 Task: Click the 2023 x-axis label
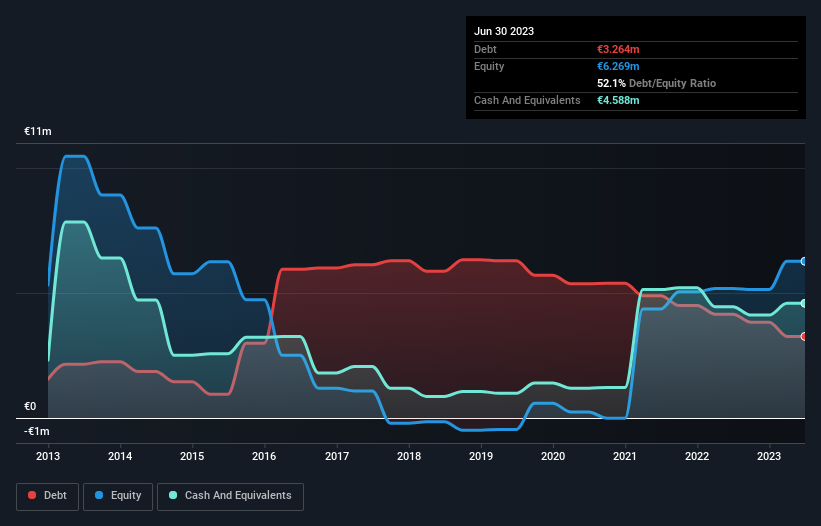(769, 456)
